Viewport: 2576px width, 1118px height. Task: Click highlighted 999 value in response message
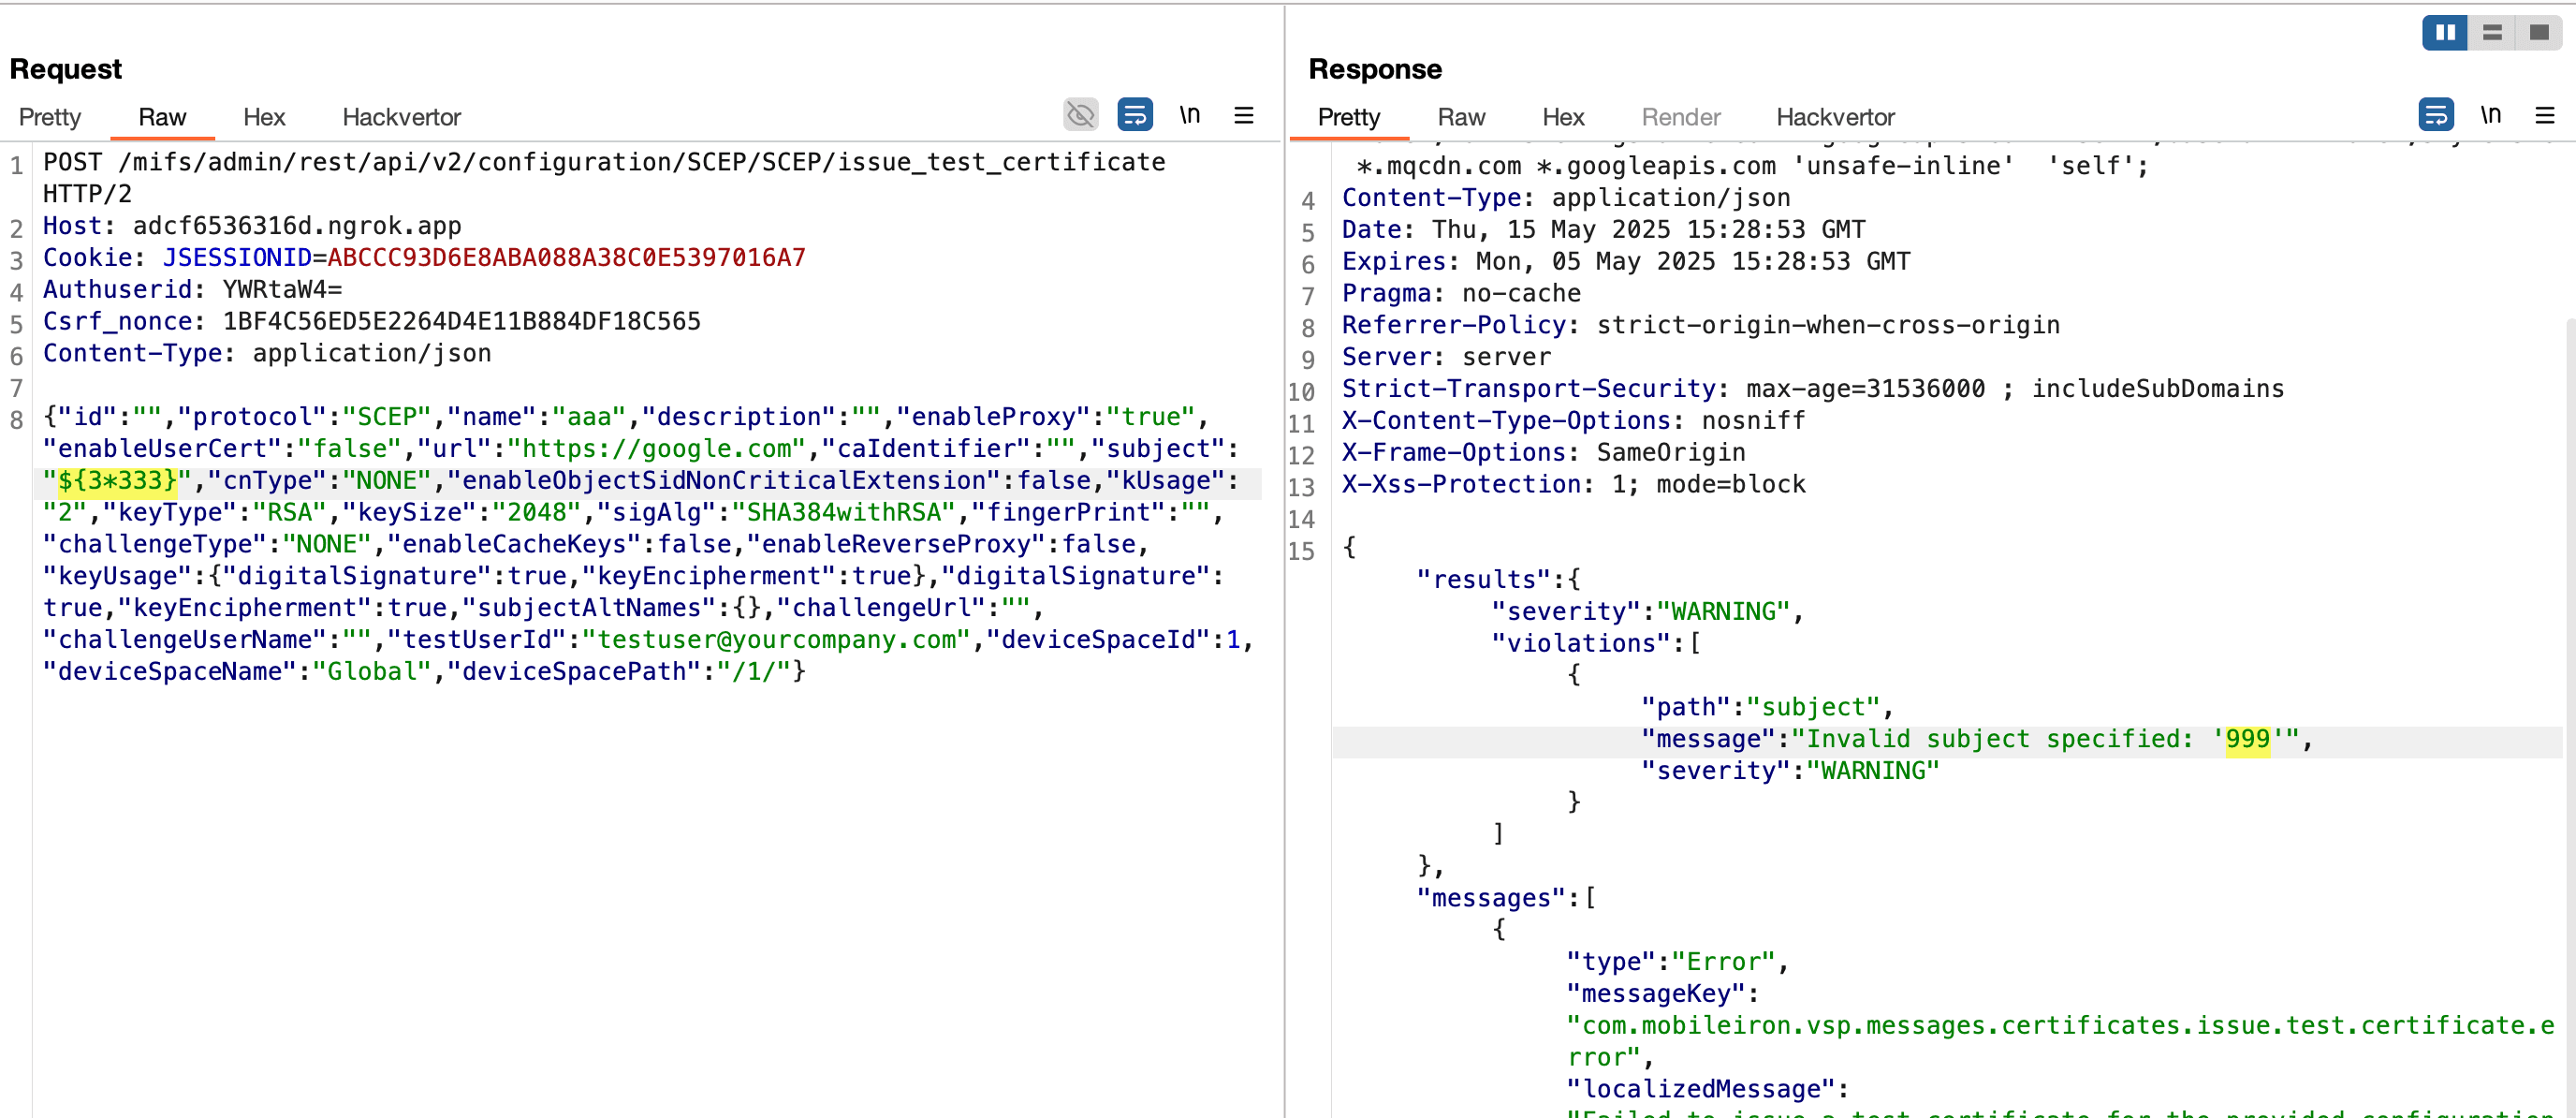pyautogui.click(x=2247, y=739)
